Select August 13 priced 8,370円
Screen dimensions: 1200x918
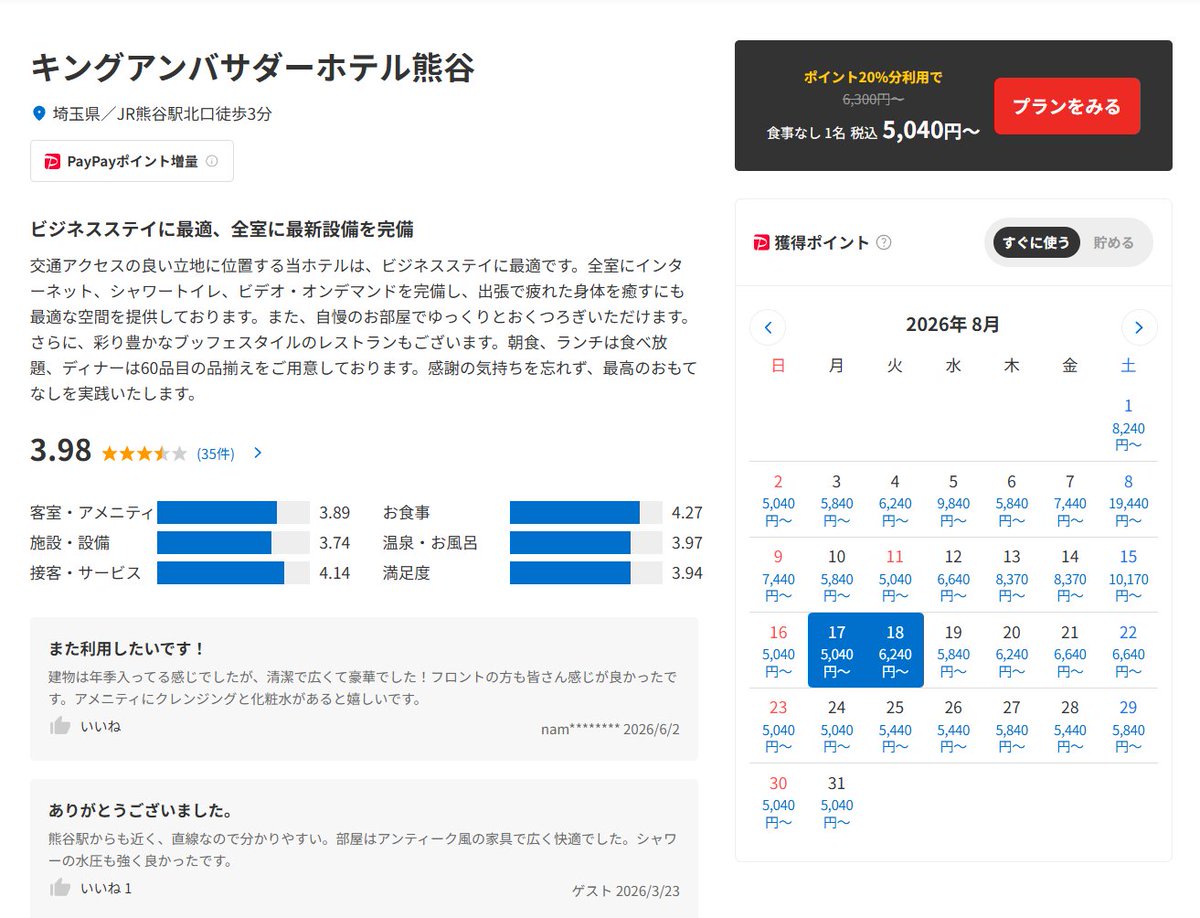1012,575
